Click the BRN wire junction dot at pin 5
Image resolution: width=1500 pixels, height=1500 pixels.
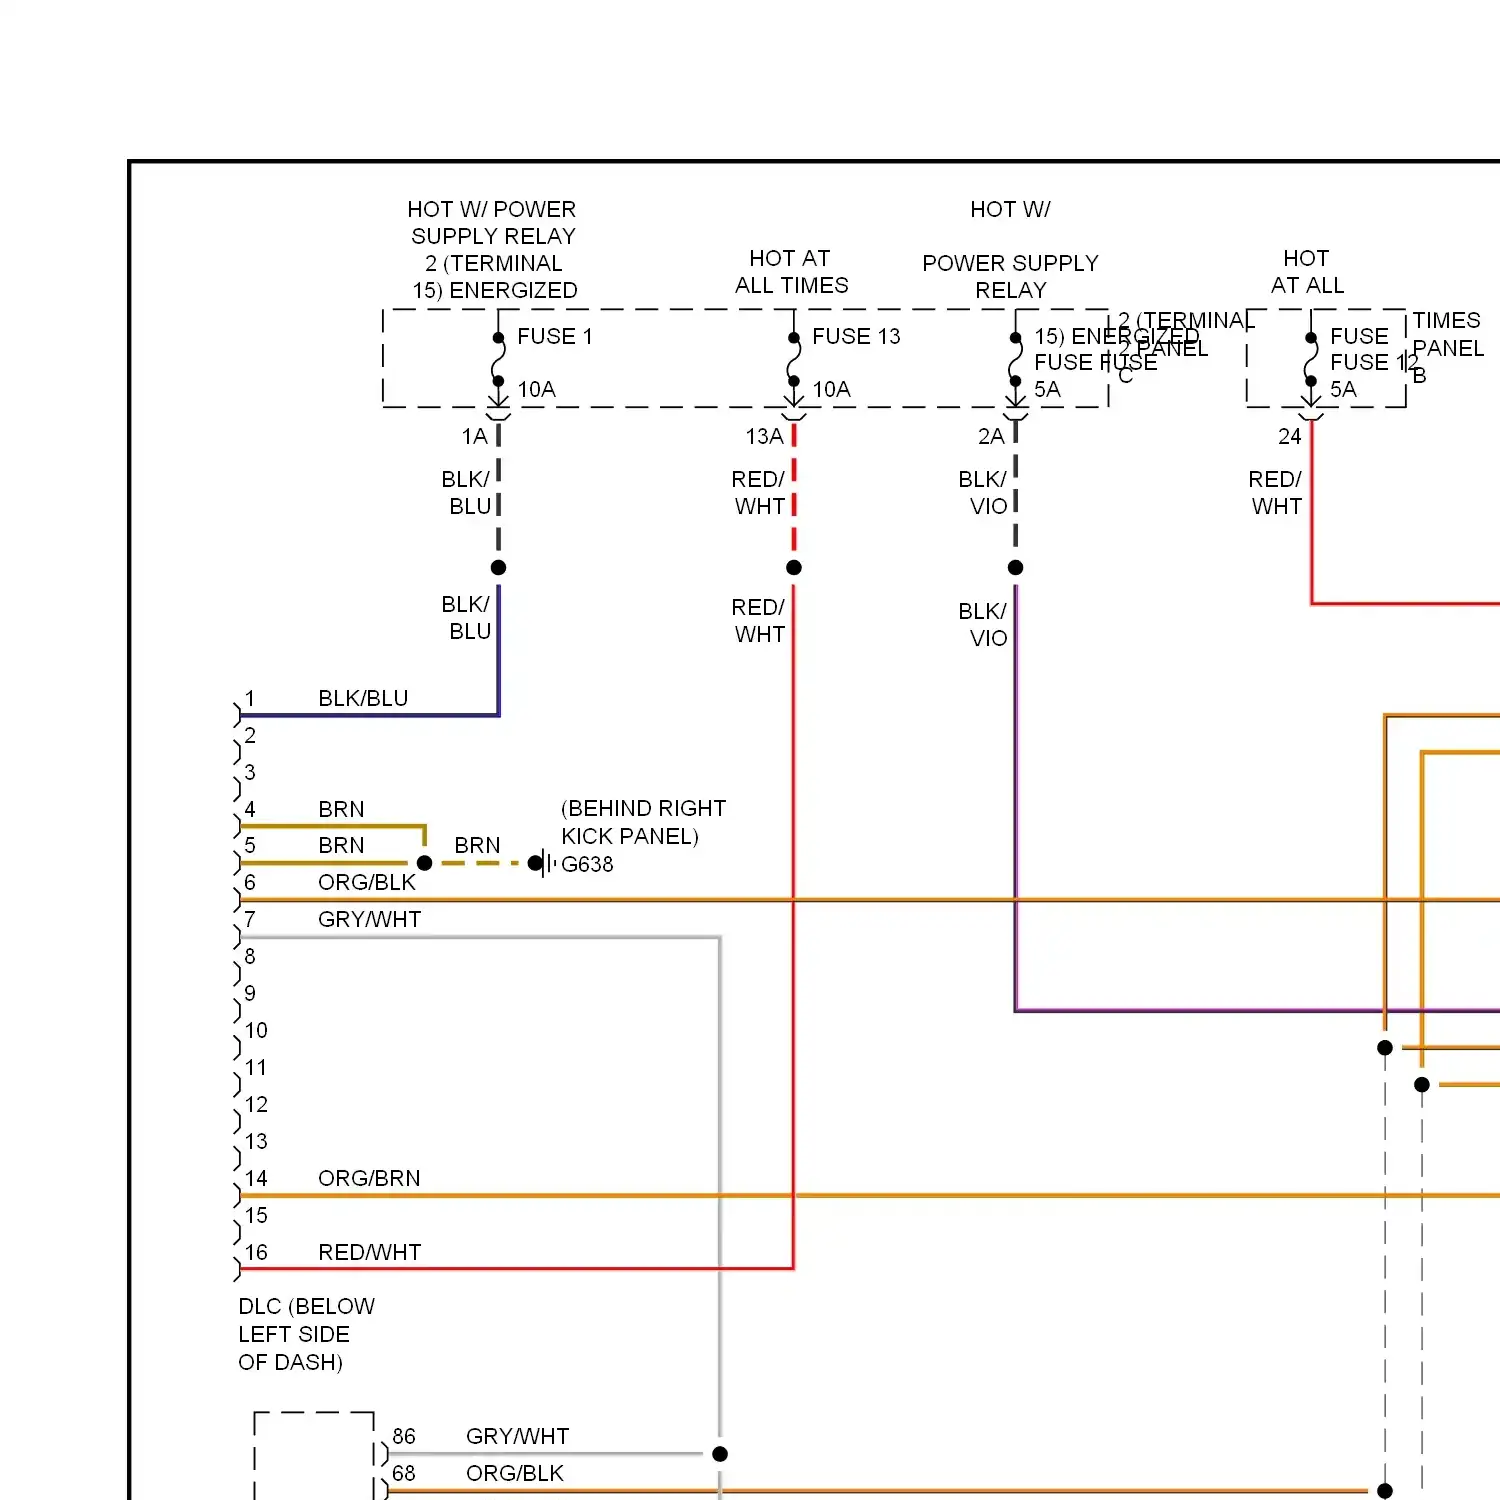[x=425, y=863]
